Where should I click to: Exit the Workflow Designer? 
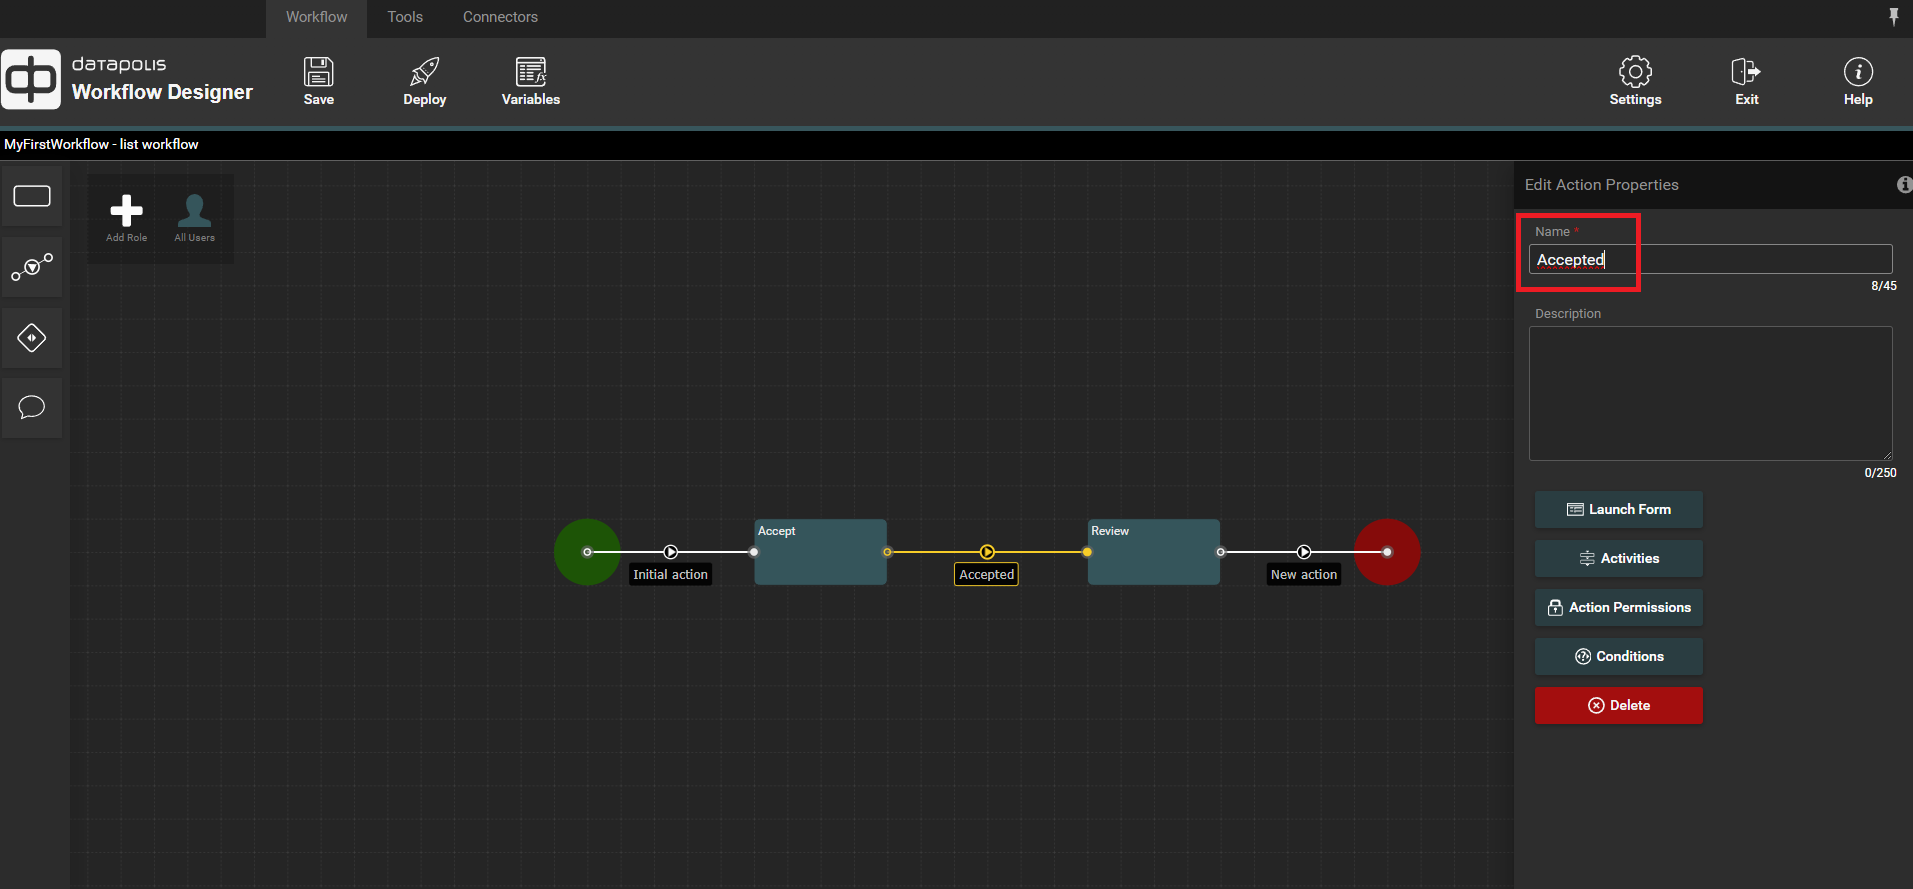1746,80
